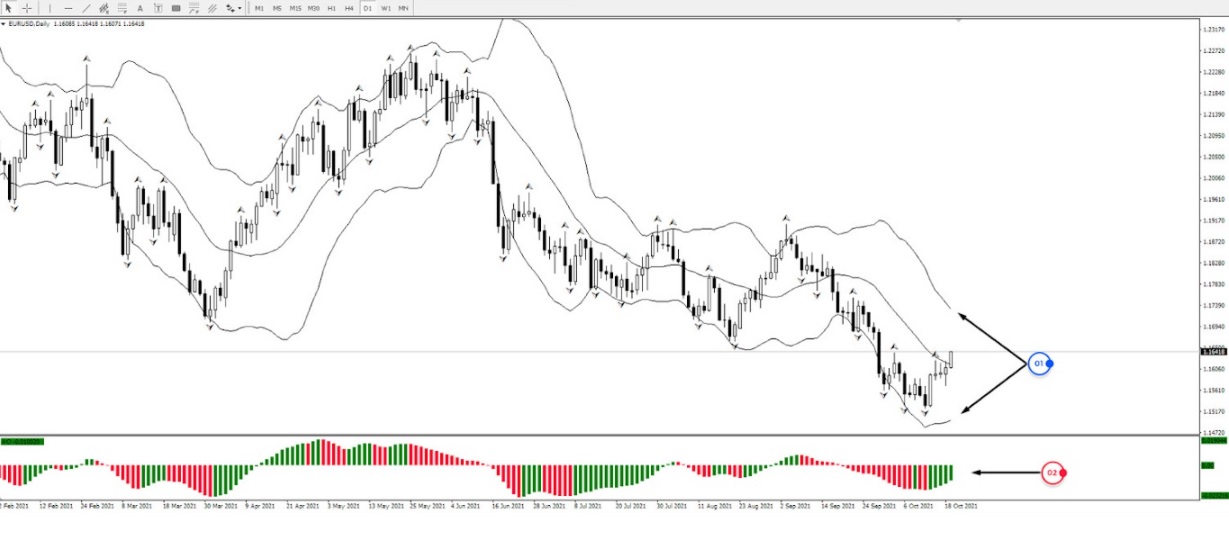
Task: Select the Cursor arrow tool
Action: (x=9, y=8)
